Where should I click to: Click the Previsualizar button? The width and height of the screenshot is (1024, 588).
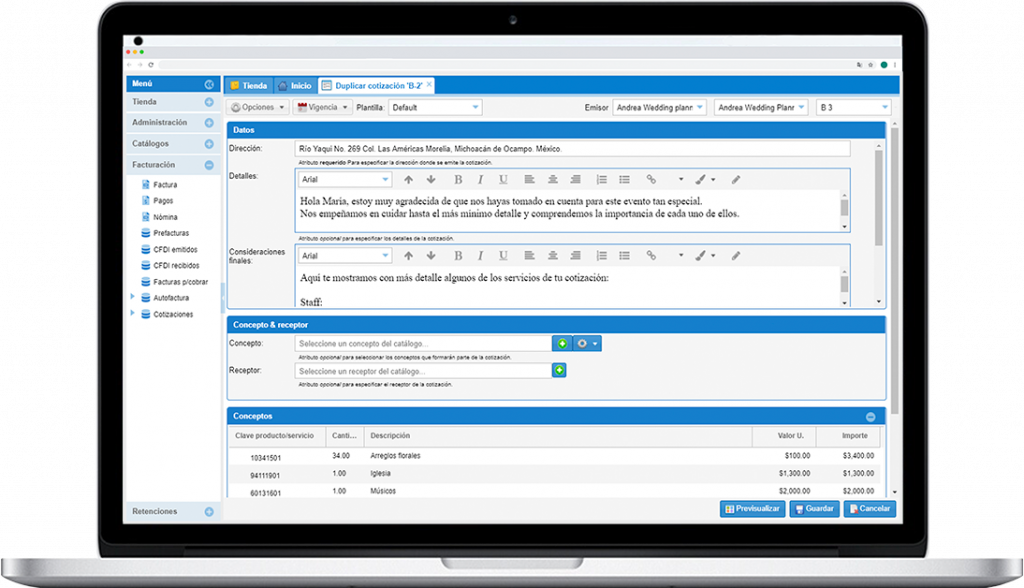tap(752, 509)
